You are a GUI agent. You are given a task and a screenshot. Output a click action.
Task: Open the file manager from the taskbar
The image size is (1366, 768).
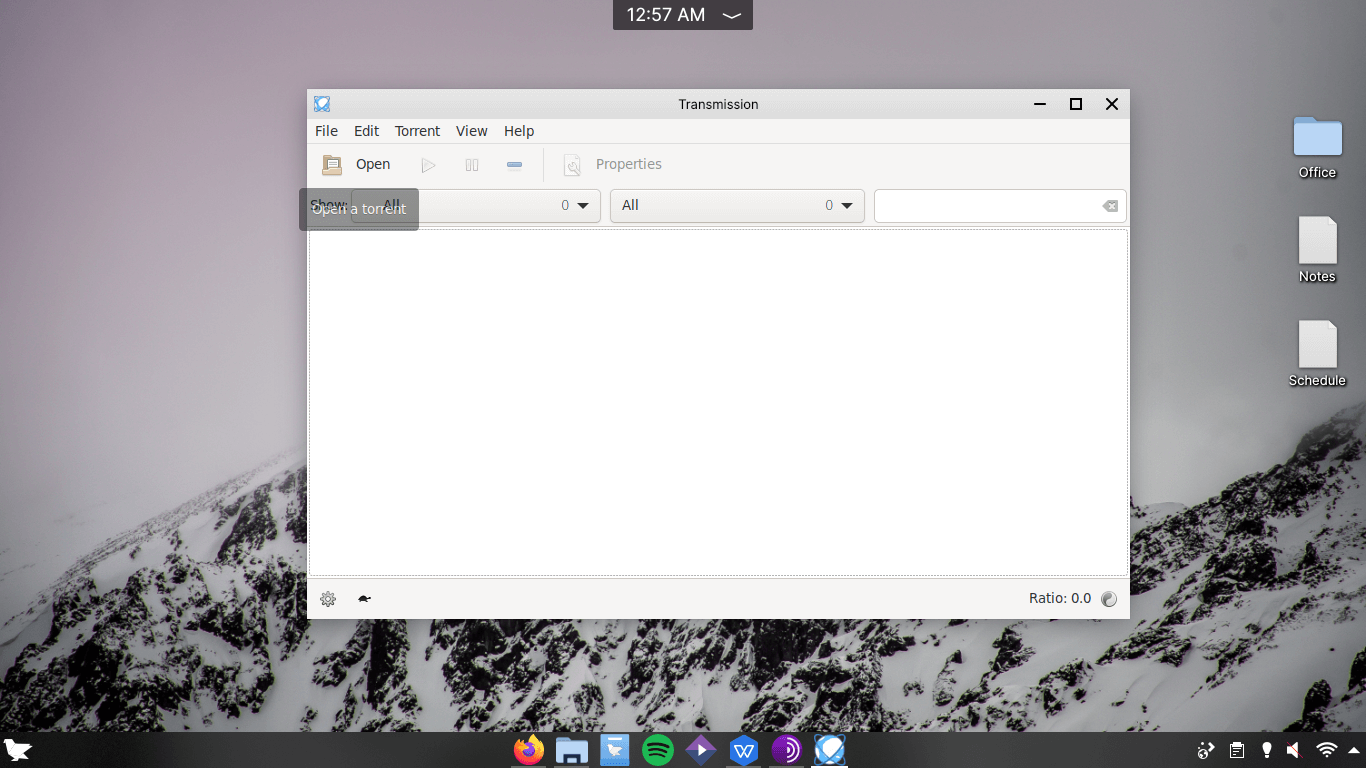tap(571, 750)
